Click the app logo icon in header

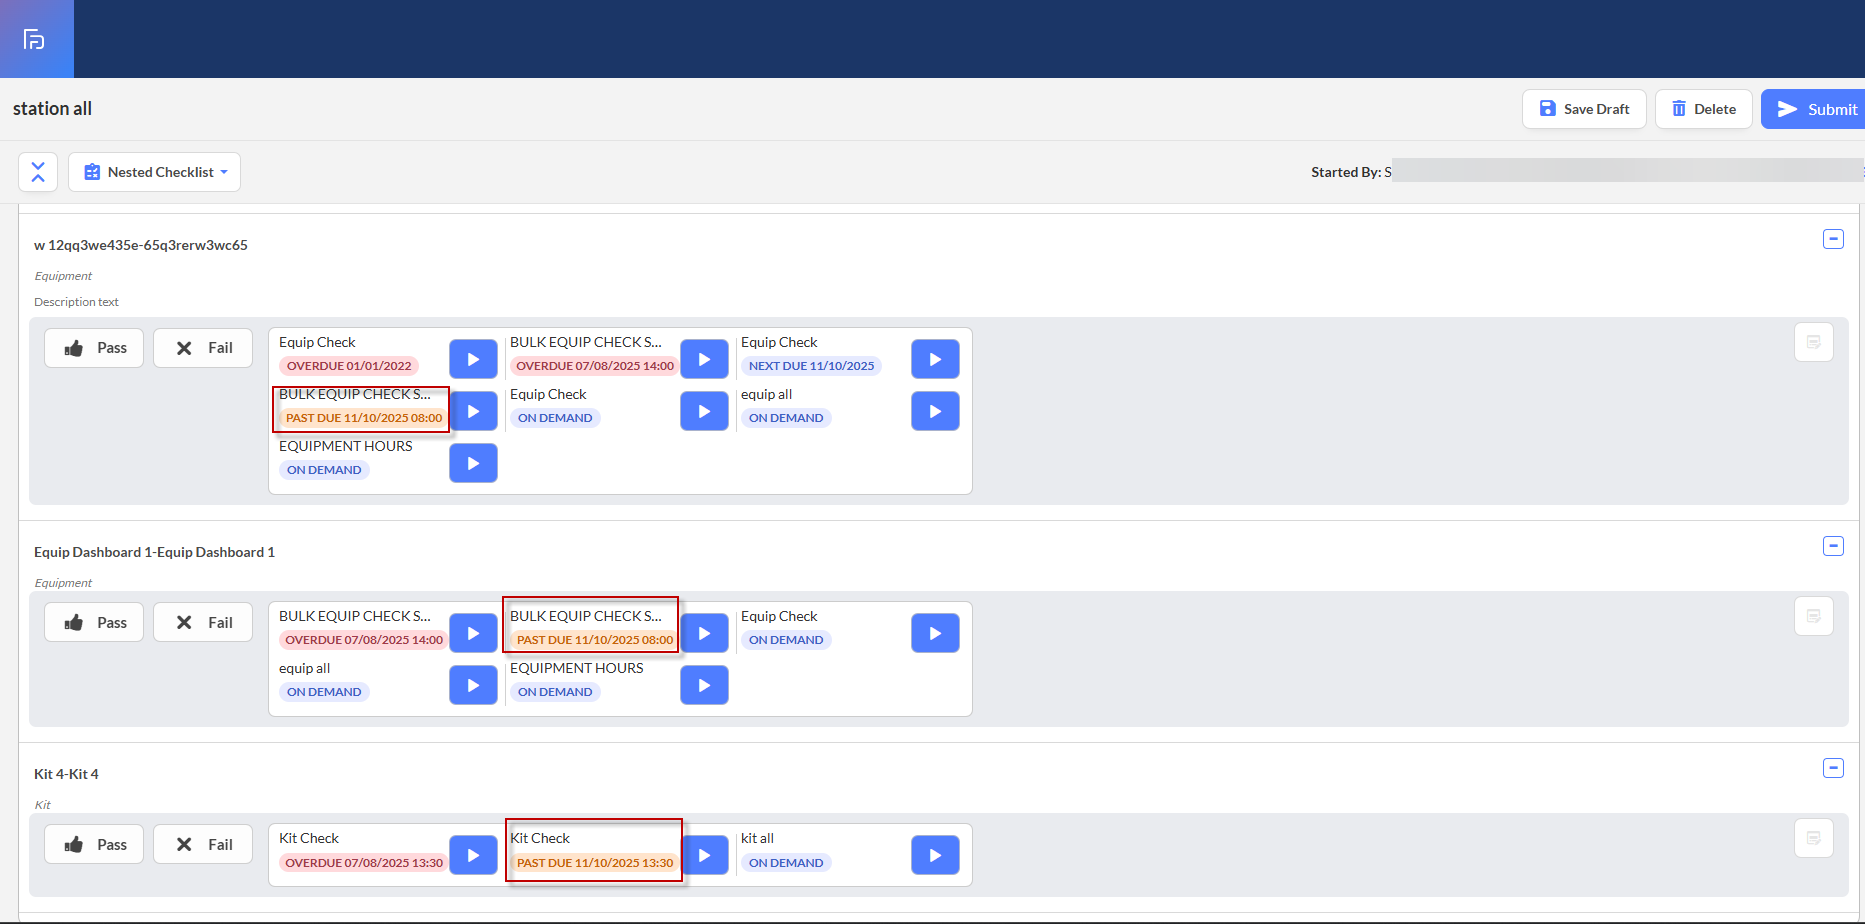[35, 39]
